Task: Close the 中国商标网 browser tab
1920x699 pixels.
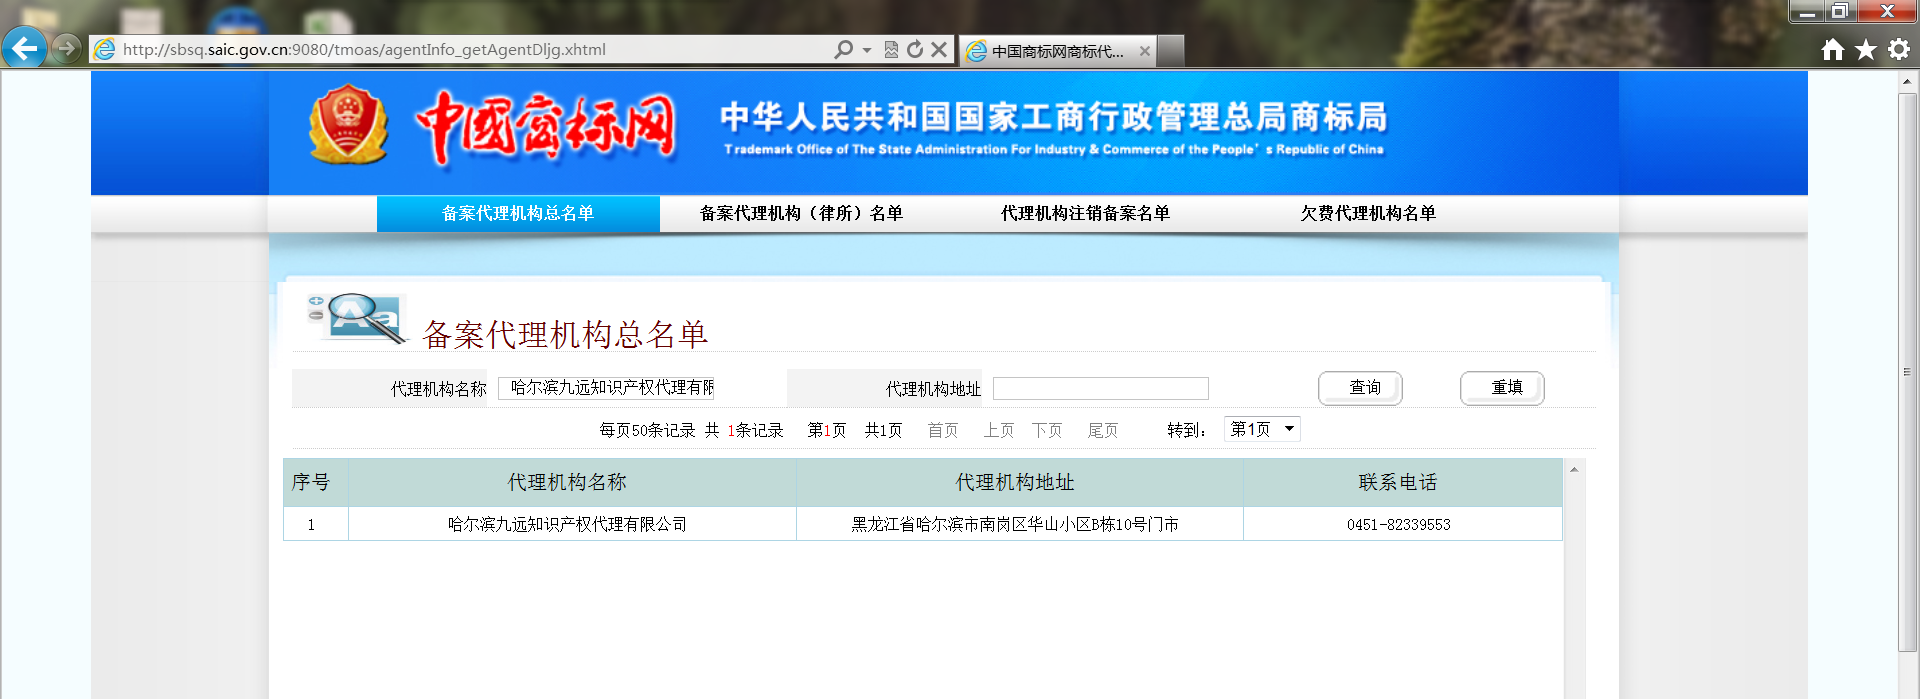Action: (1145, 51)
